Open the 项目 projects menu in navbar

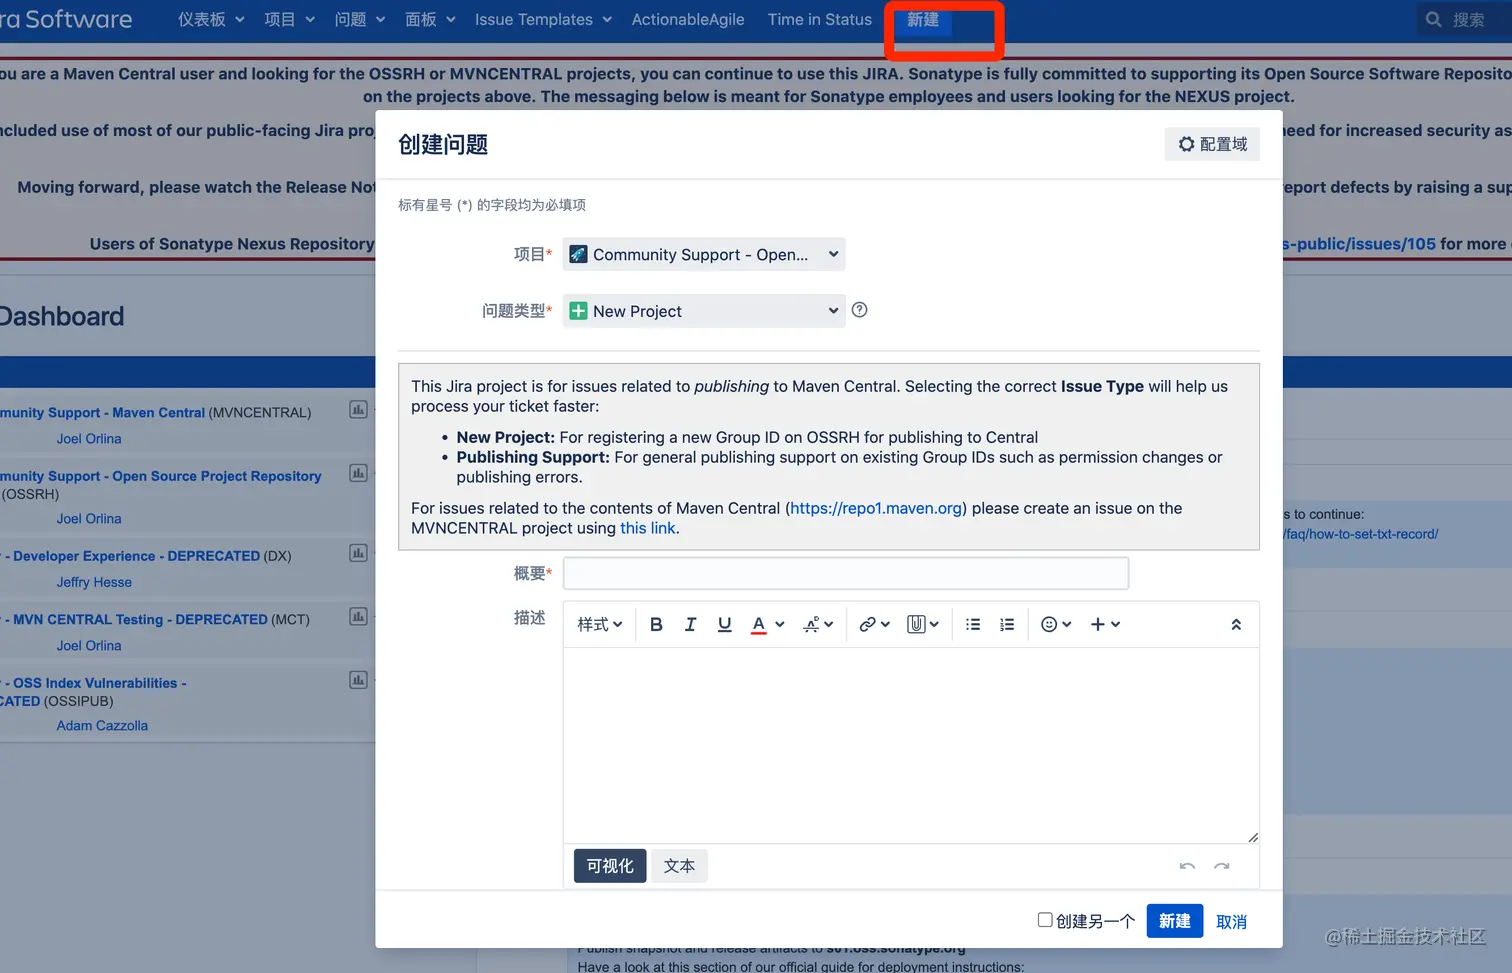[289, 19]
